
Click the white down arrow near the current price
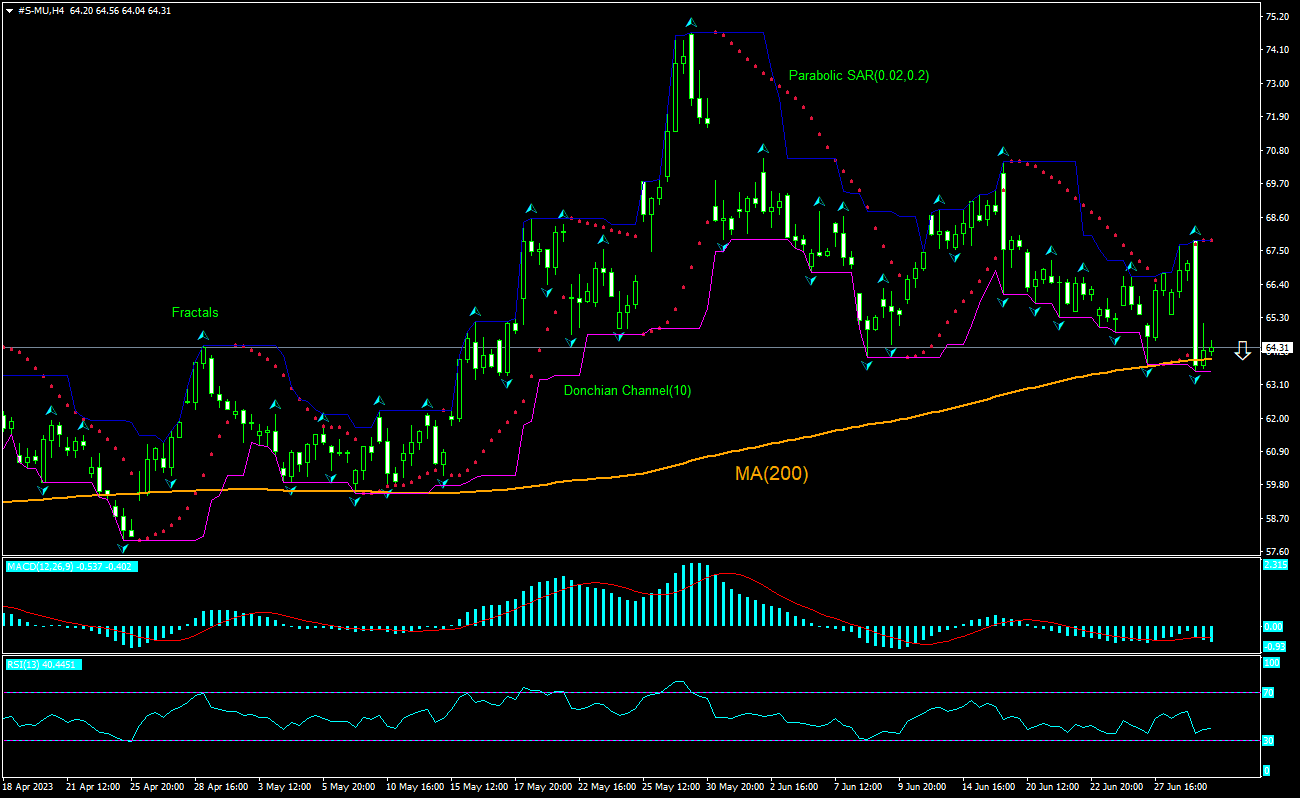1242,350
